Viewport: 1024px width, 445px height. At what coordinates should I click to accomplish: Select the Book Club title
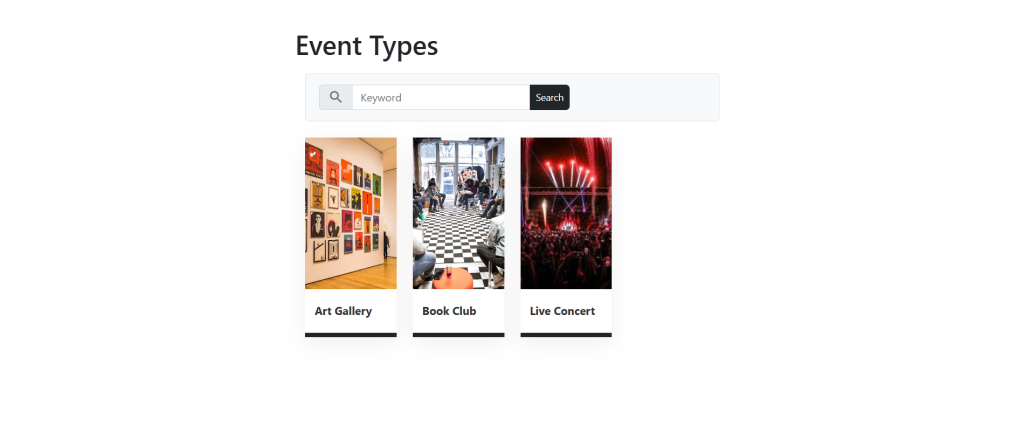pyautogui.click(x=449, y=311)
